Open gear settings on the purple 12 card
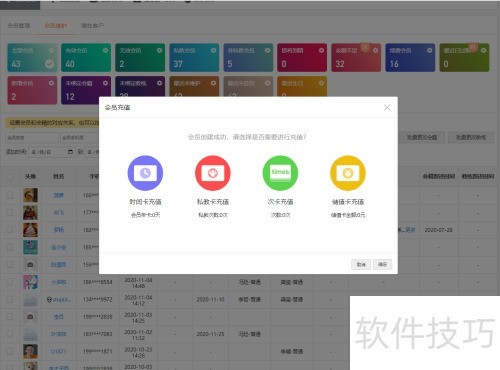Screen dimensions: 500x370 tap(105, 83)
